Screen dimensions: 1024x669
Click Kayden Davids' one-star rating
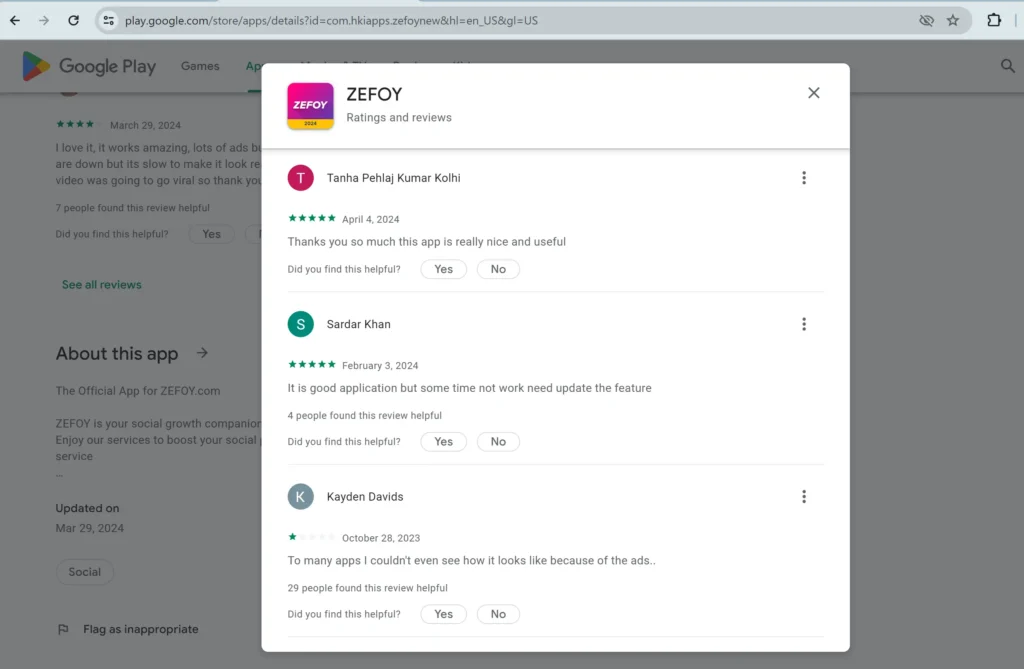pyautogui.click(x=312, y=537)
